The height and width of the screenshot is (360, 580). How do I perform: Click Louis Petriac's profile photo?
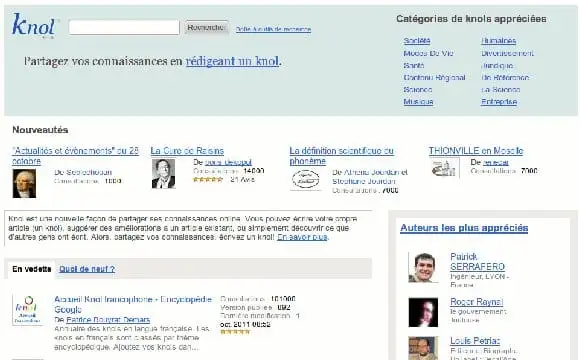423,348
